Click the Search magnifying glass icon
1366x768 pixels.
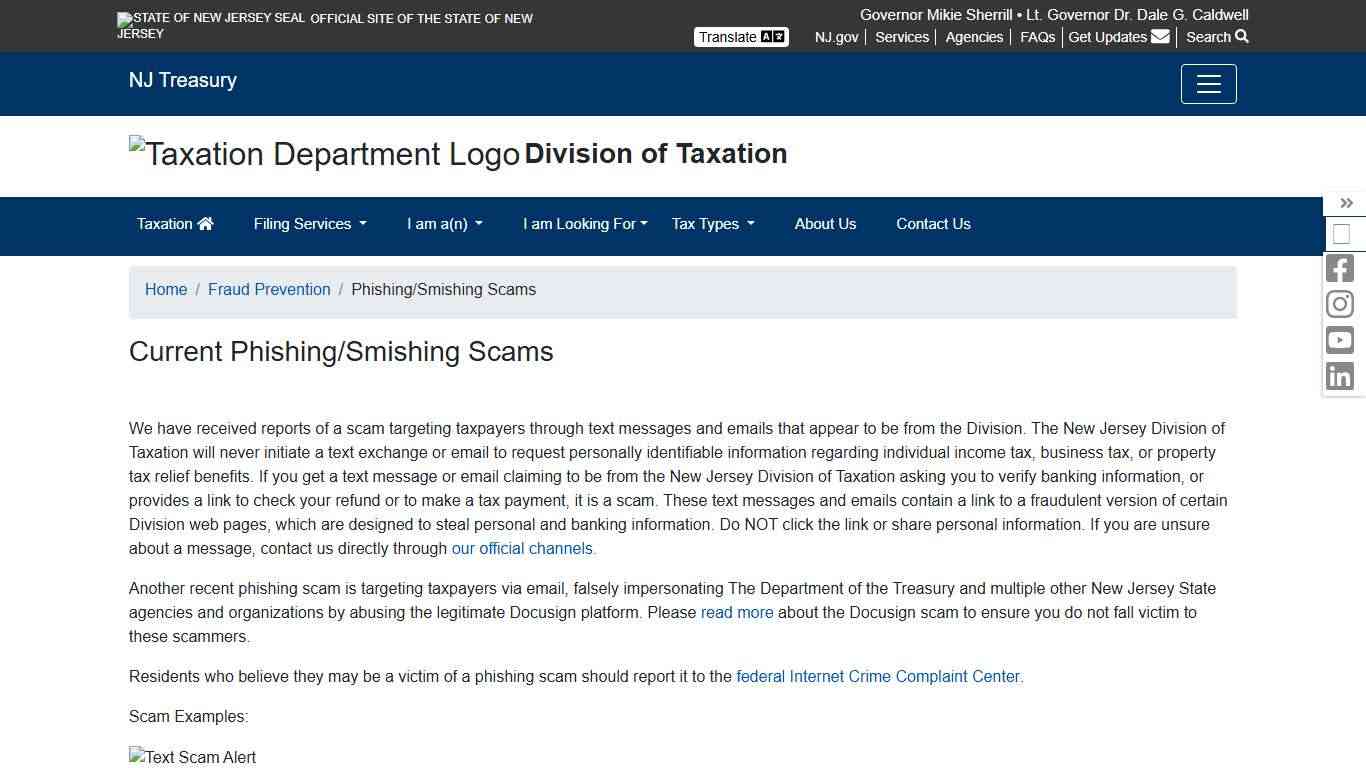click(1242, 37)
